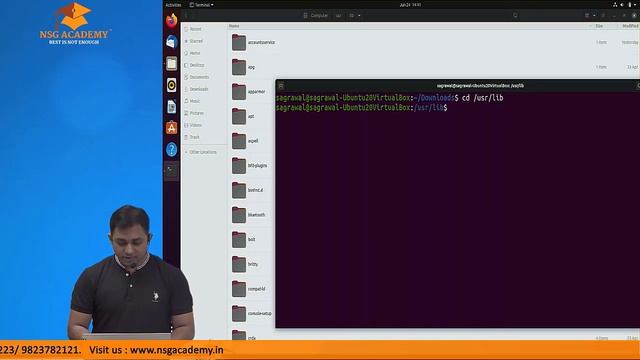Viewport: 640px width, 360px height.
Task: Select the bolt folder icon
Action: coord(239,240)
